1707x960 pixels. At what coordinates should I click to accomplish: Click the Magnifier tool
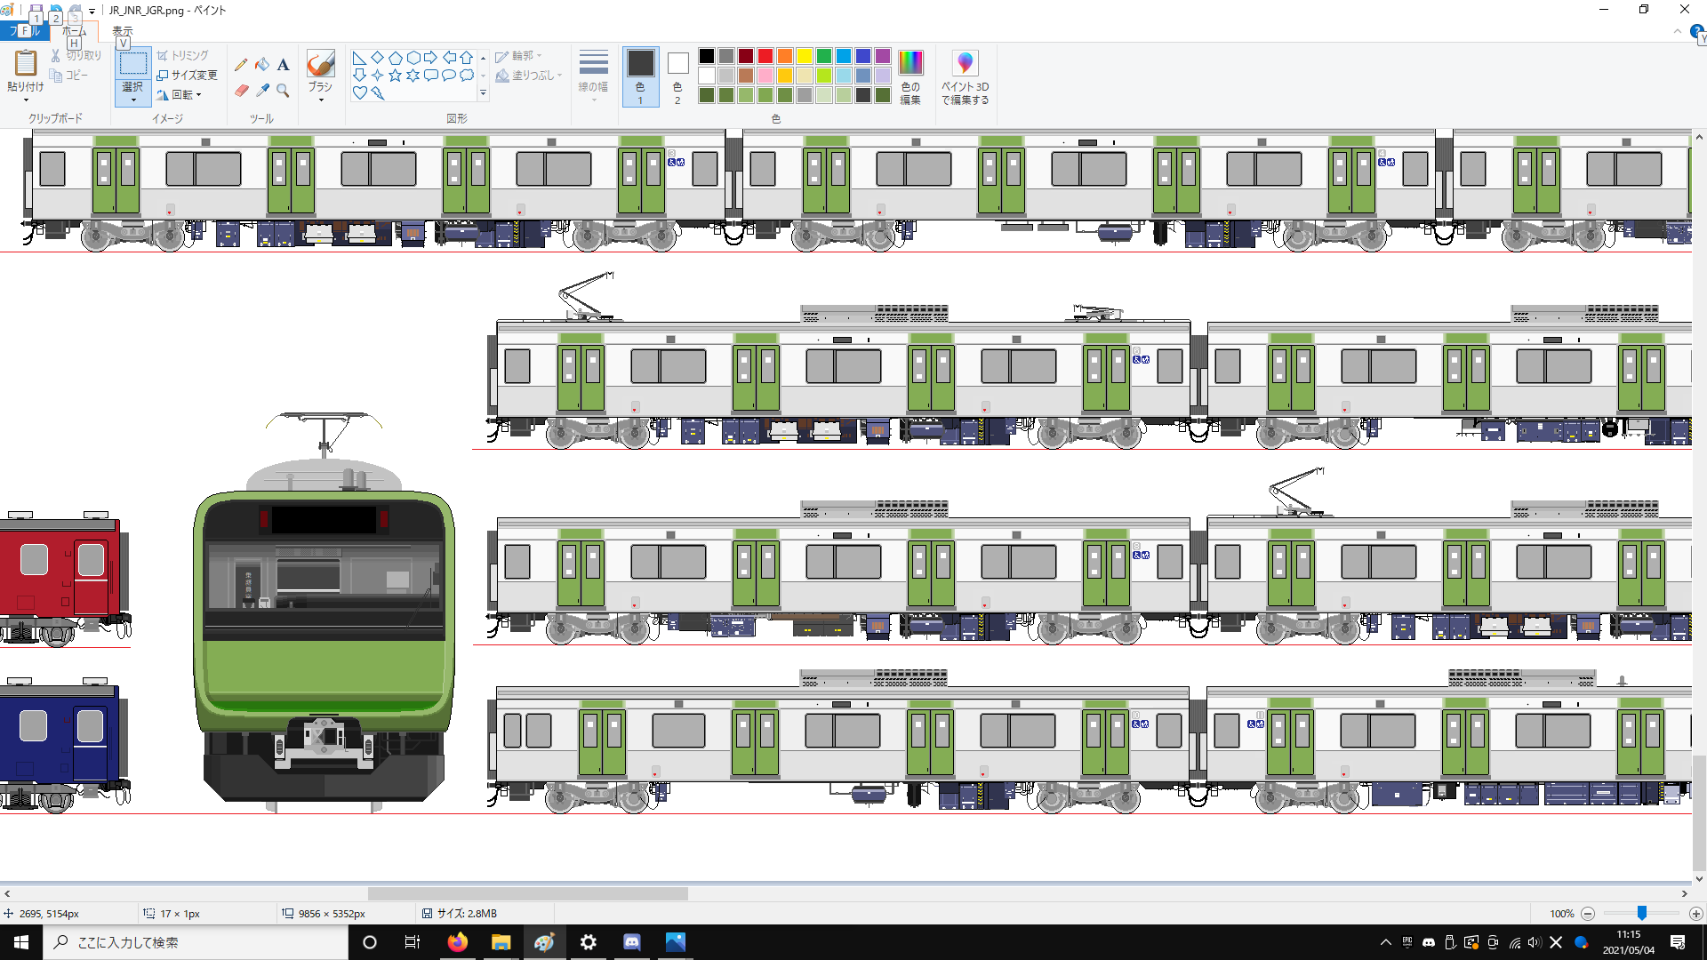click(283, 91)
